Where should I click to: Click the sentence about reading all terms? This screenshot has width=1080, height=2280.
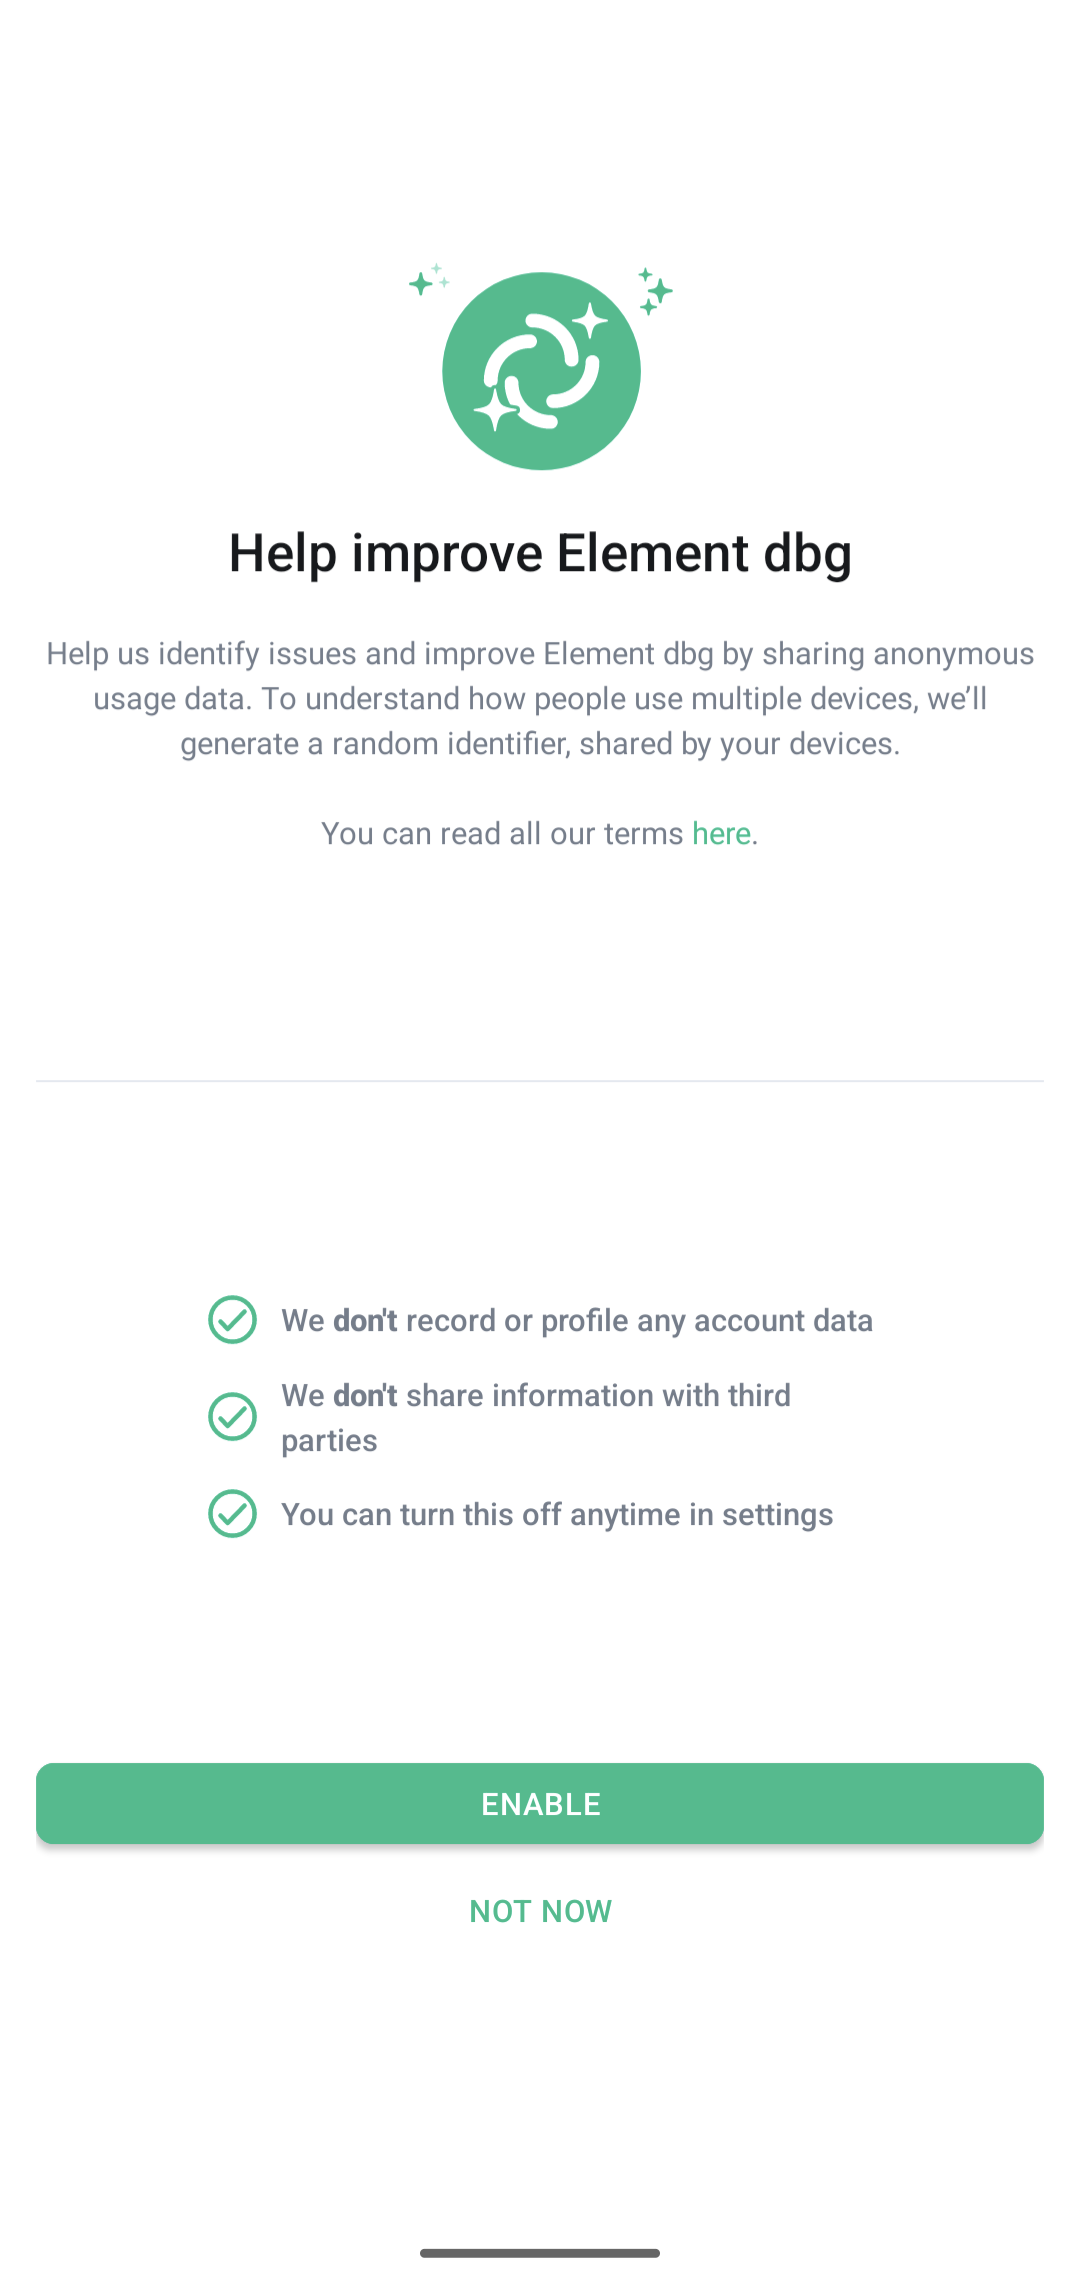pos(540,832)
